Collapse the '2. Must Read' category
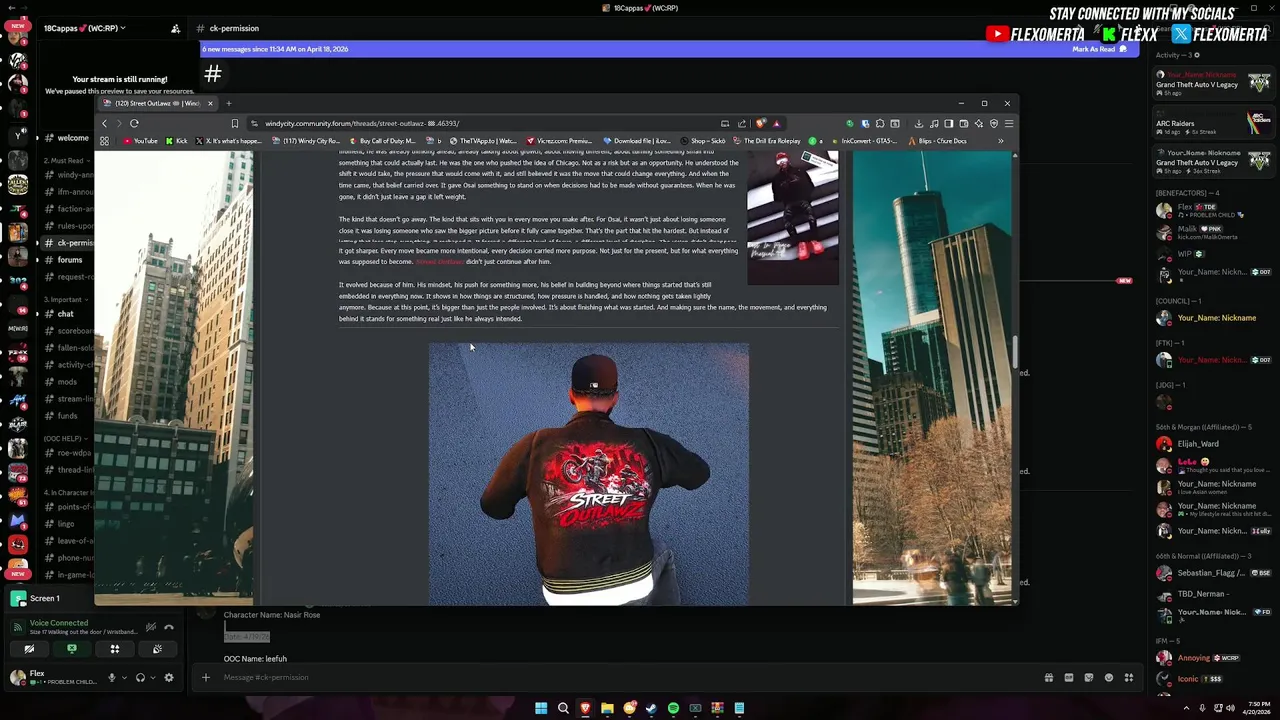Viewport: 1280px width, 720px height. pyautogui.click(x=66, y=160)
